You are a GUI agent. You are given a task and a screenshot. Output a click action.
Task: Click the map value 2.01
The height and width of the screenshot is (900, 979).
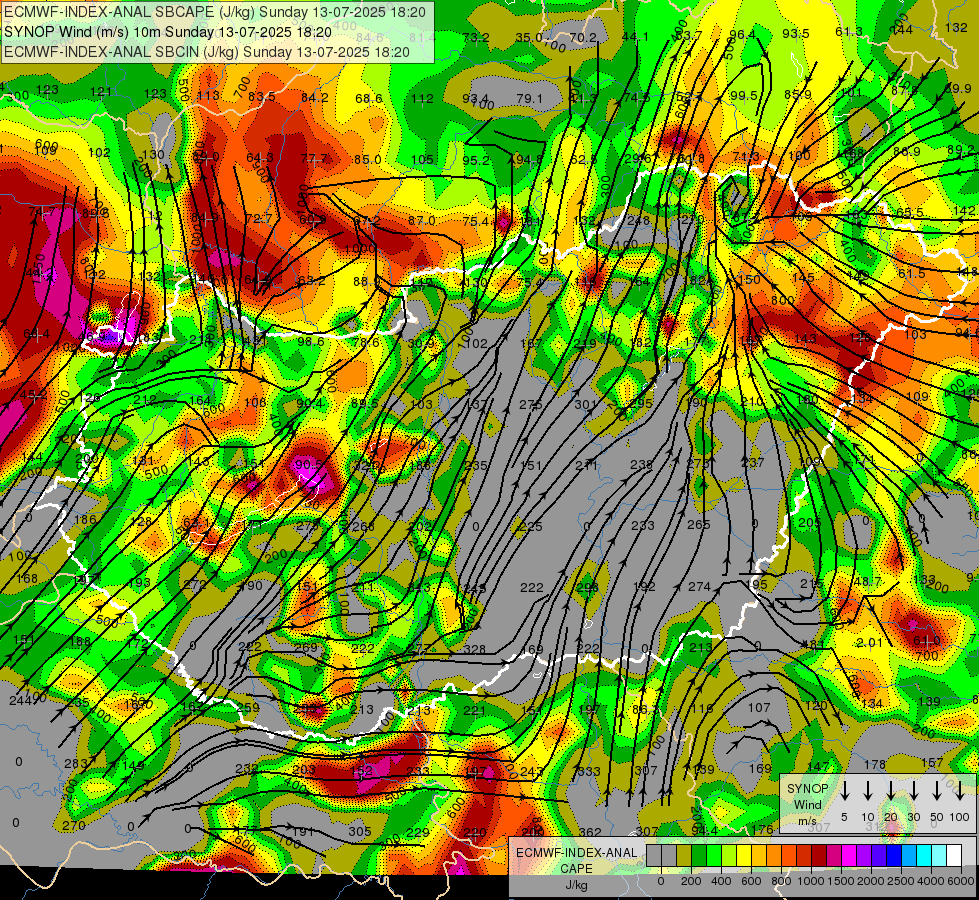click(x=869, y=643)
